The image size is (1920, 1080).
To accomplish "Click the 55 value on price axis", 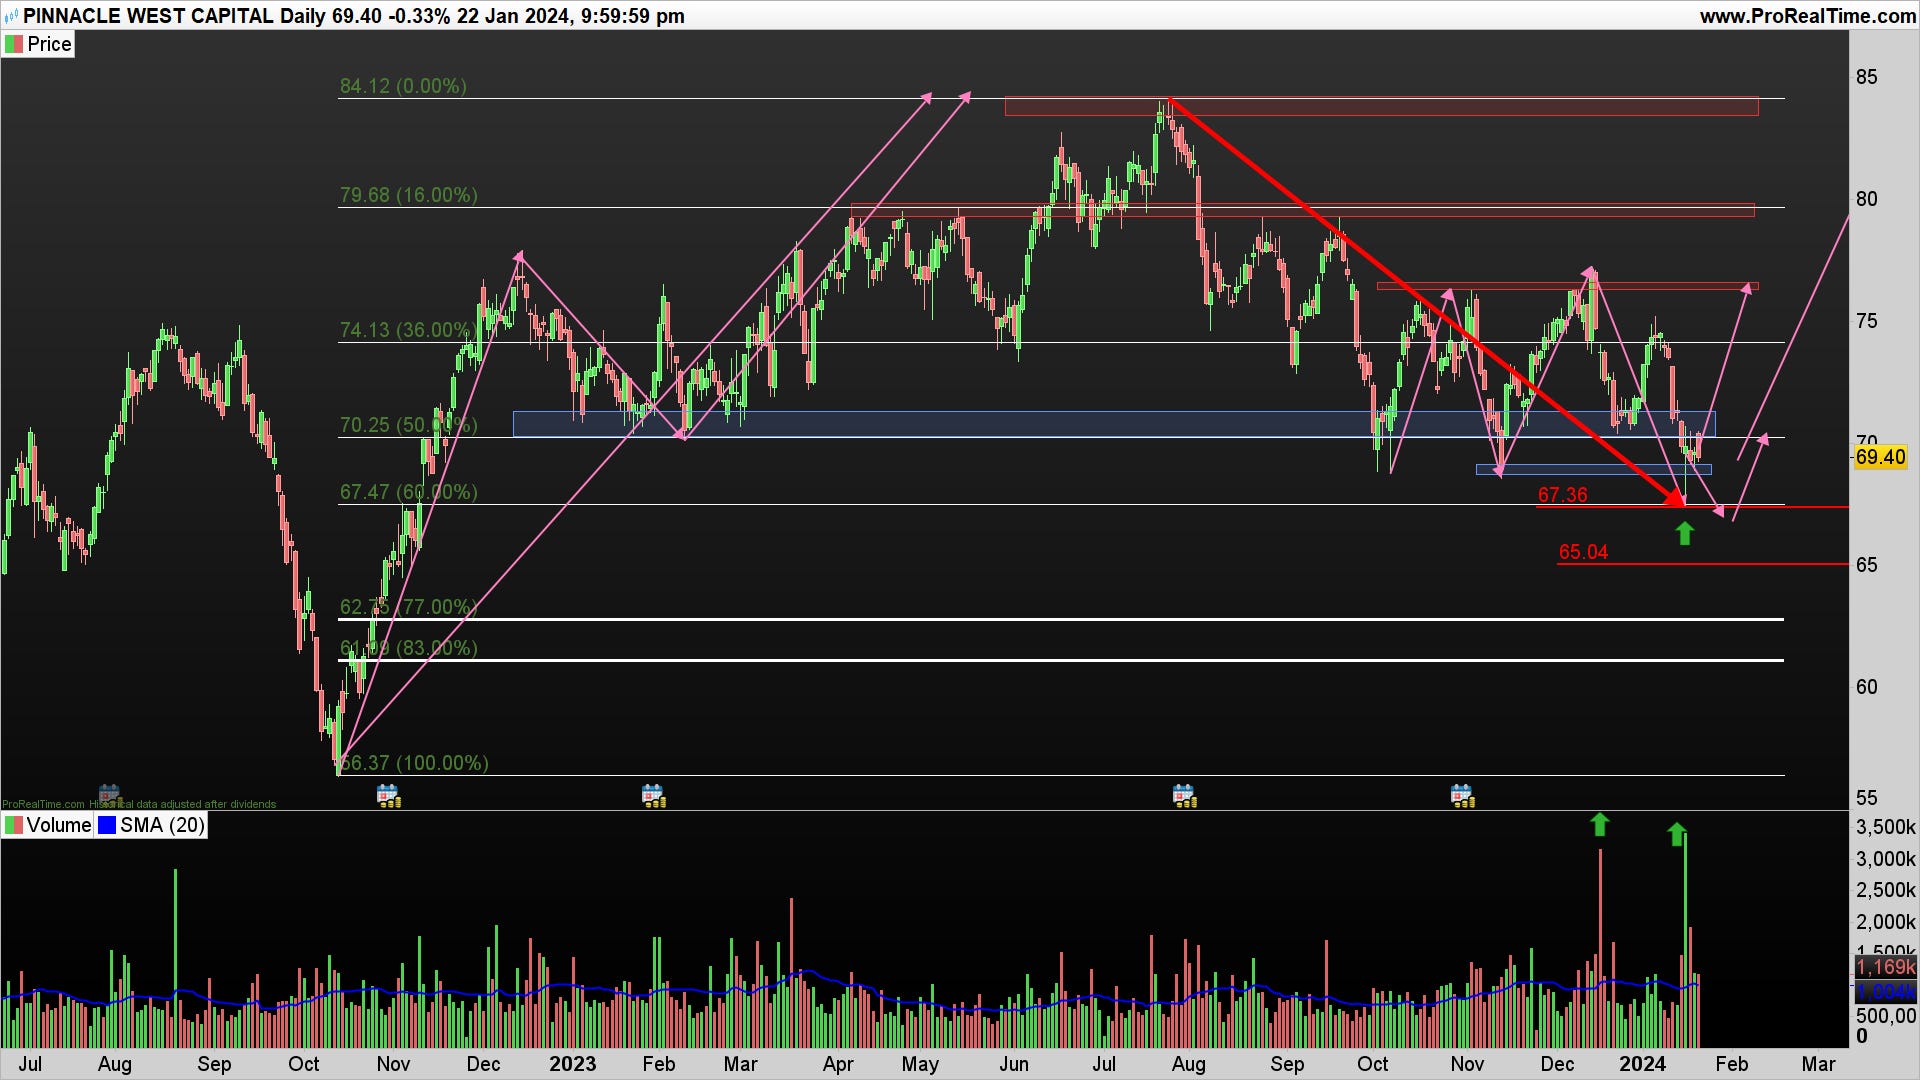I will click(x=1866, y=798).
